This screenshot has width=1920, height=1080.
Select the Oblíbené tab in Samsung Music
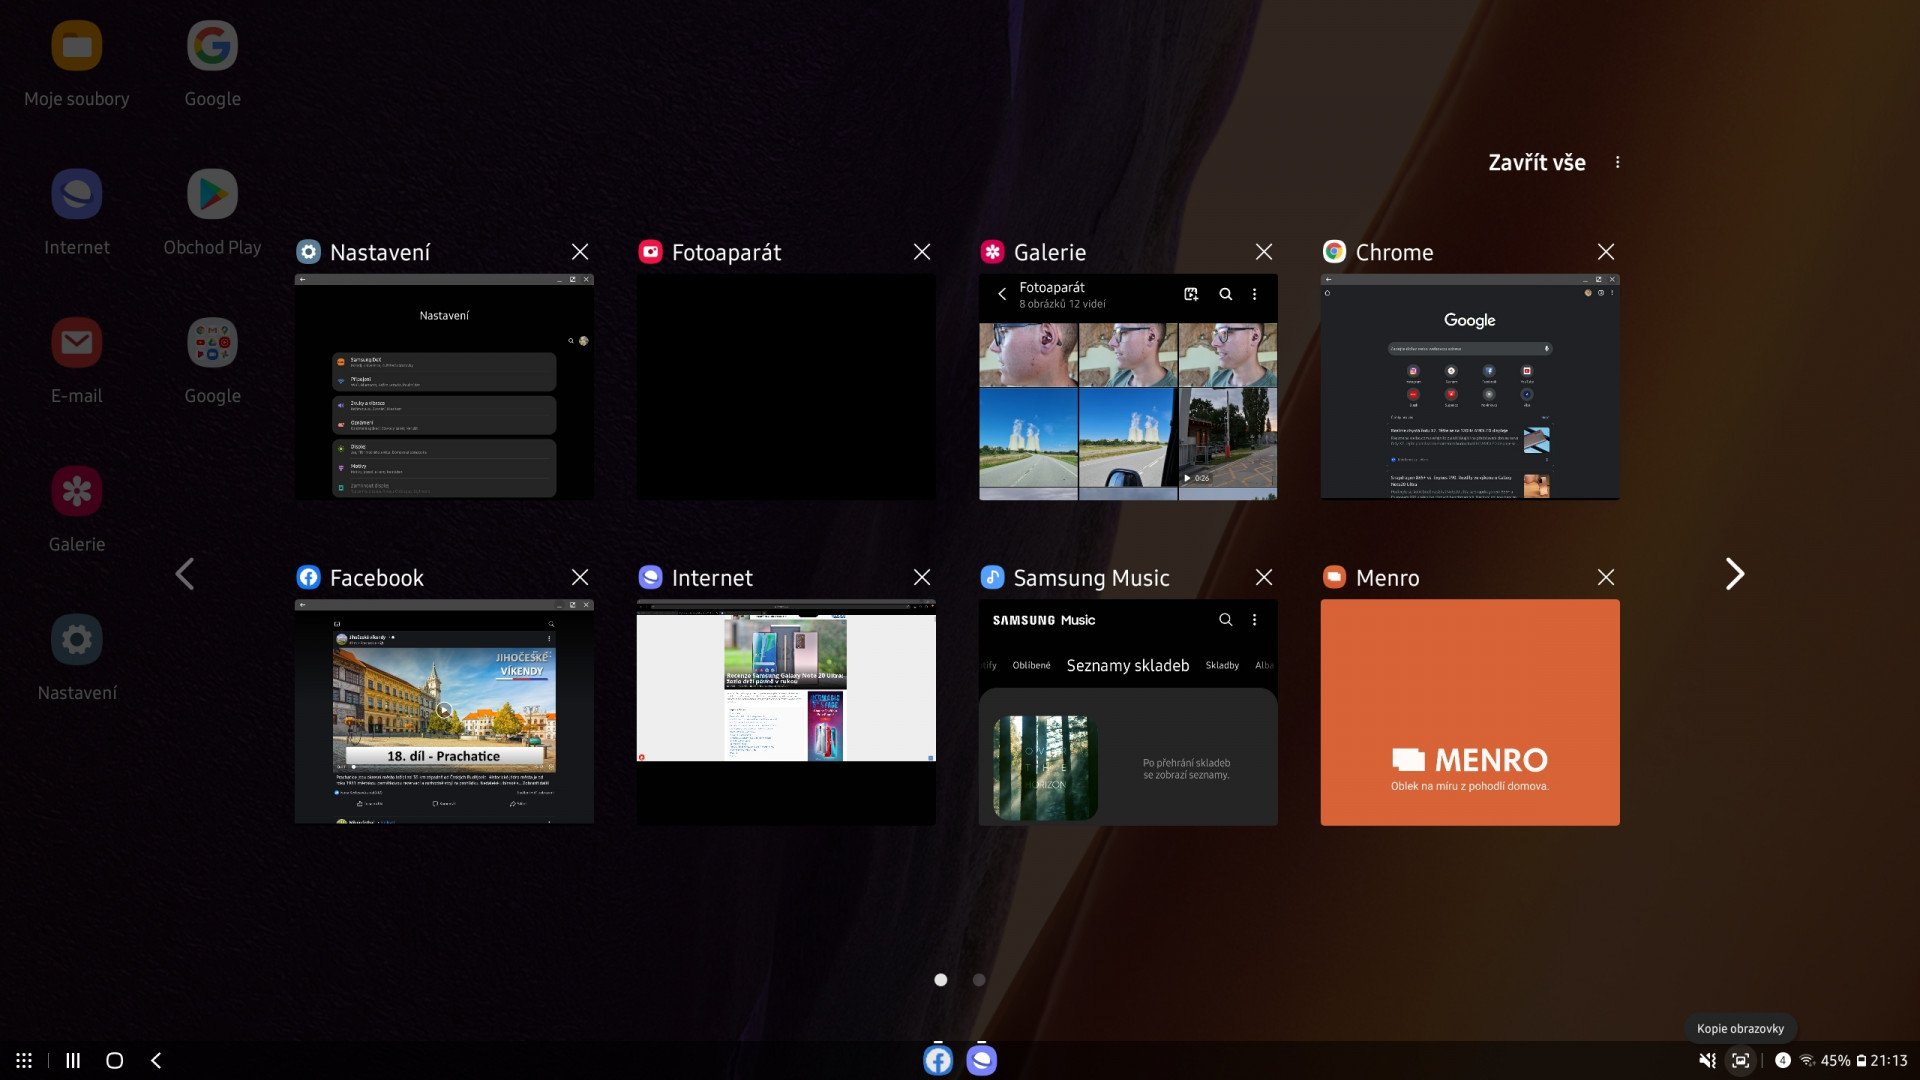point(1031,666)
